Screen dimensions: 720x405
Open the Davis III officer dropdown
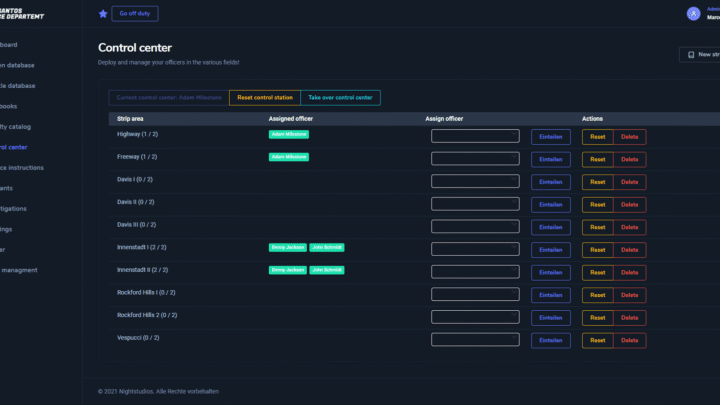pyautogui.click(x=475, y=226)
